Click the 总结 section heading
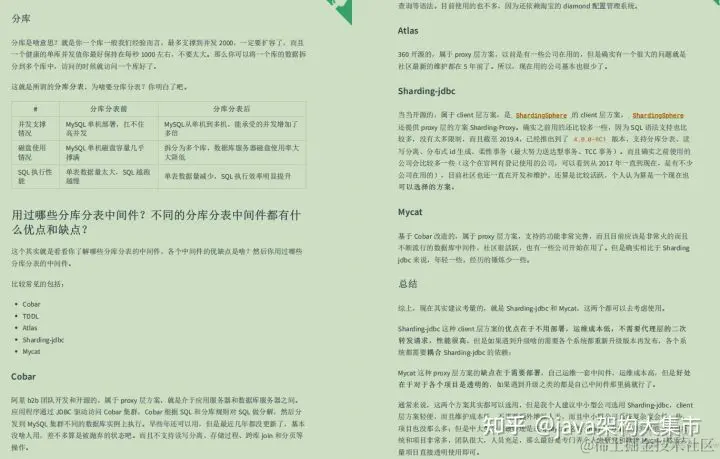This screenshot has width=720, height=459. click(x=408, y=284)
